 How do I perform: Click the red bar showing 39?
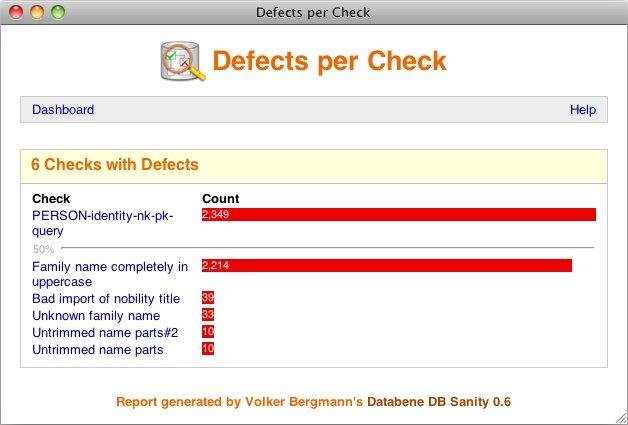point(208,298)
